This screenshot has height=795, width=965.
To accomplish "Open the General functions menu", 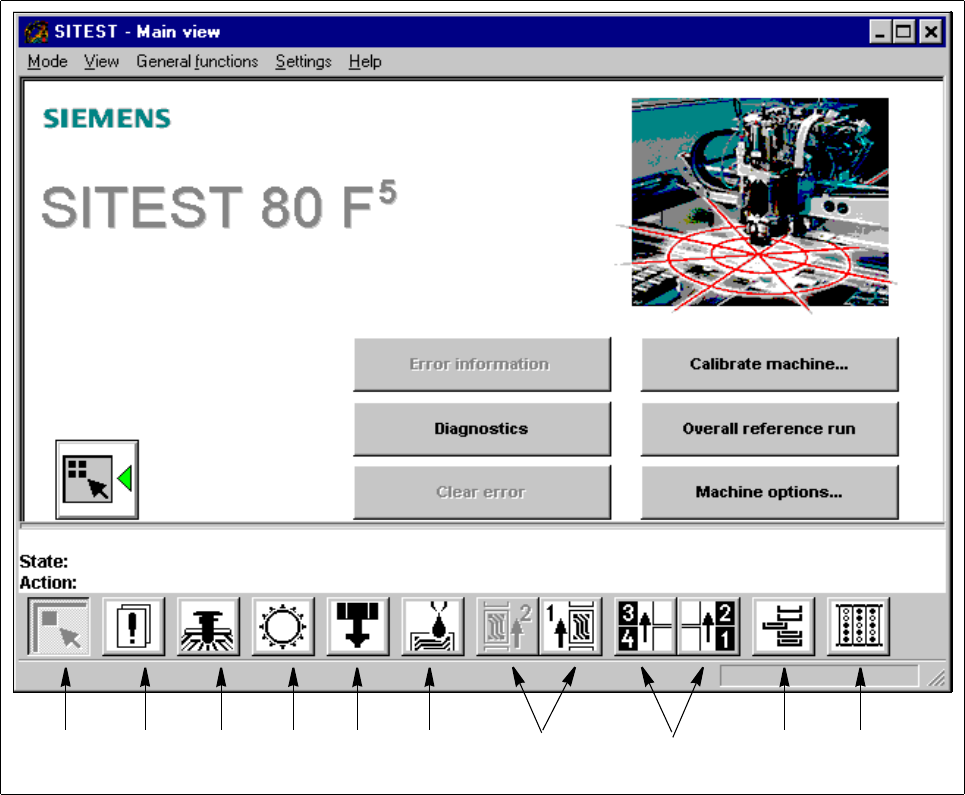I will pos(197,62).
